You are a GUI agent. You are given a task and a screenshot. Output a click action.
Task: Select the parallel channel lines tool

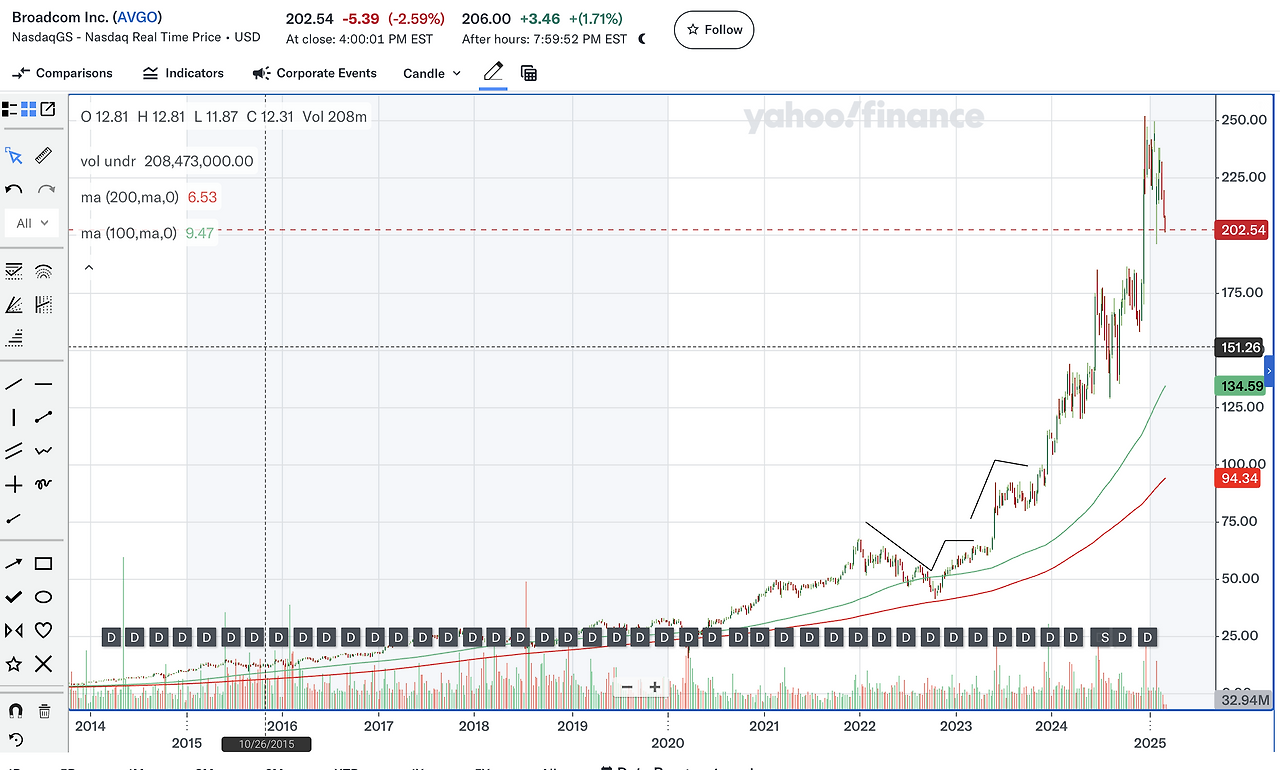click(14, 451)
